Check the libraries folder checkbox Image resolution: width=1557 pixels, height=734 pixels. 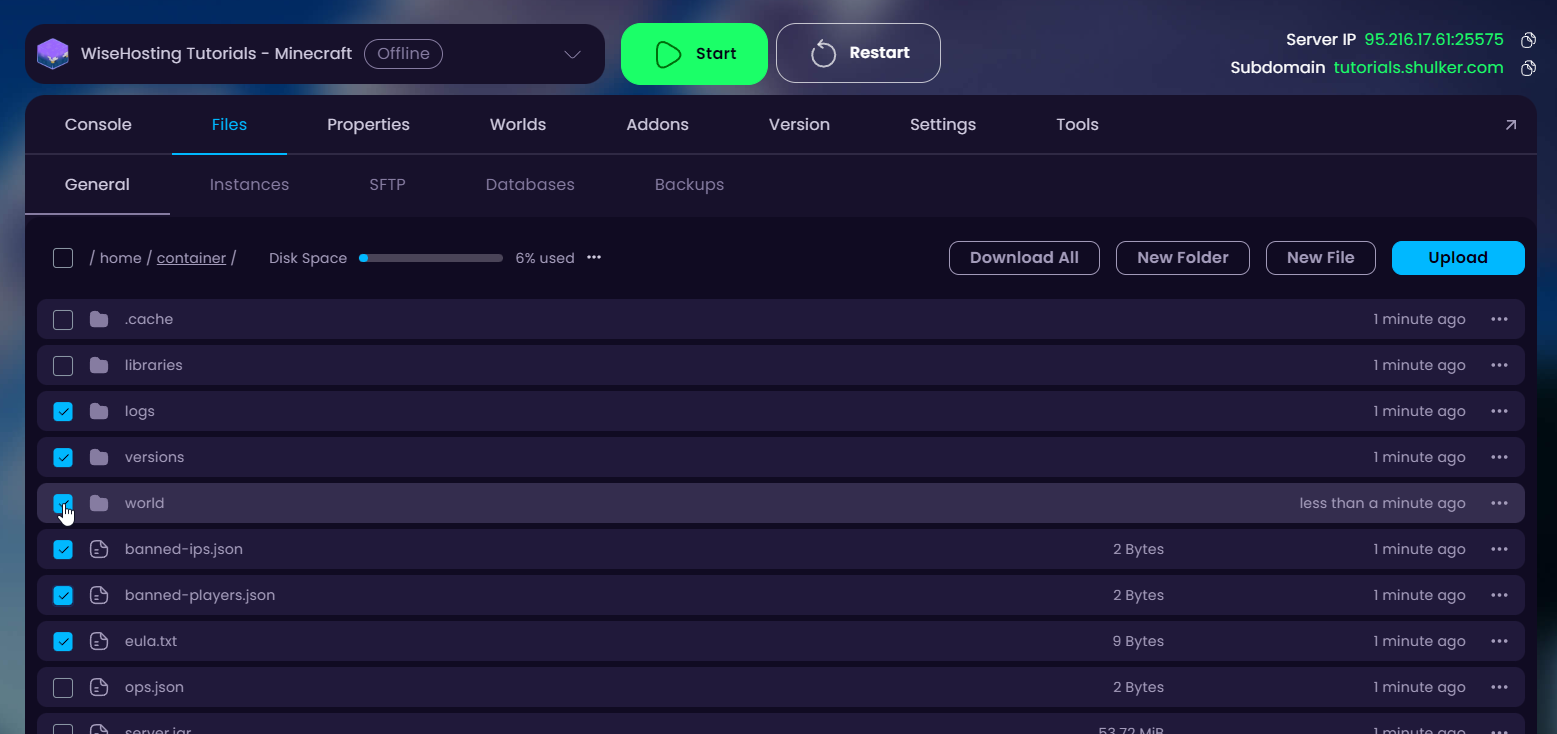tap(63, 366)
